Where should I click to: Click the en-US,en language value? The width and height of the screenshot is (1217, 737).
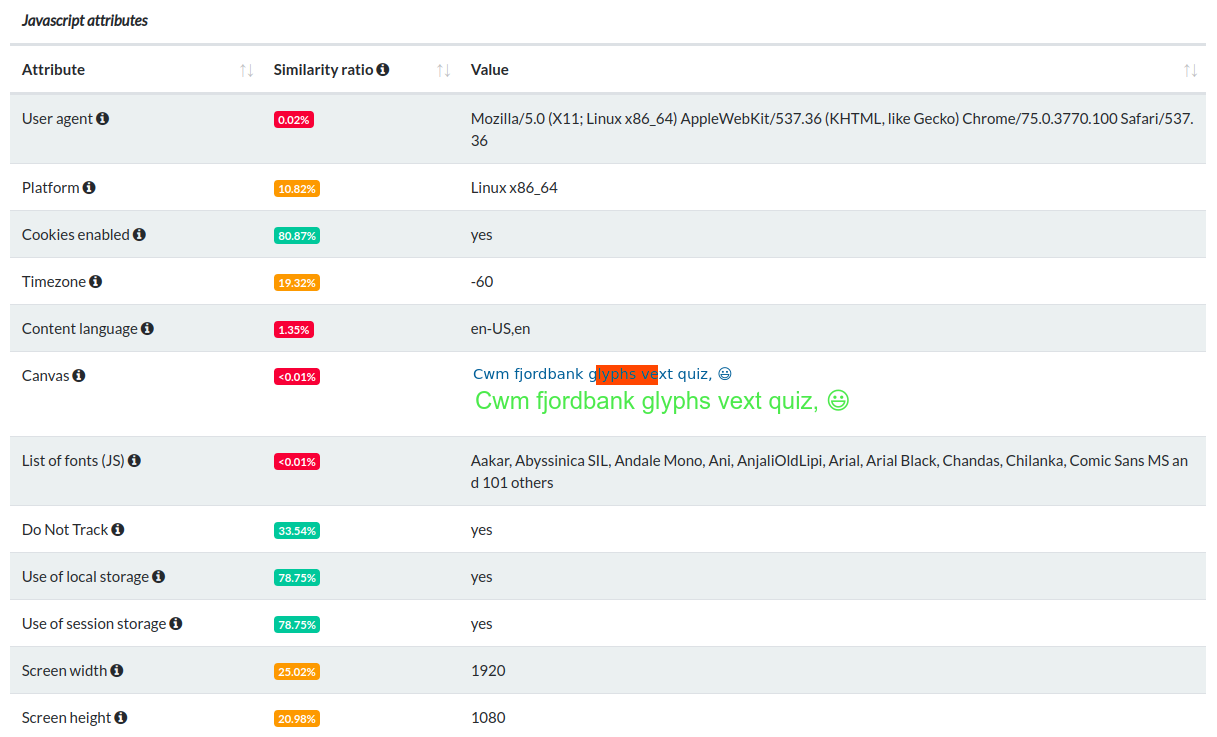tap(501, 328)
